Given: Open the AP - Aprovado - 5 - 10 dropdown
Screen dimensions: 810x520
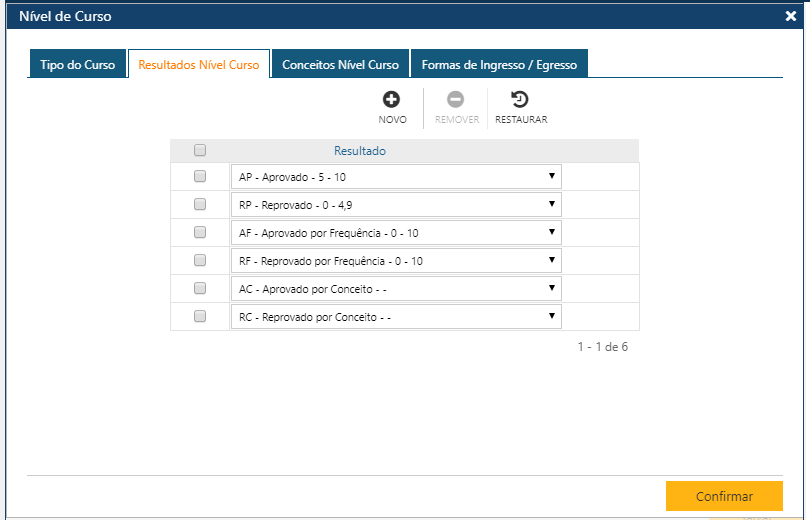Looking at the screenshot, I should (x=396, y=177).
